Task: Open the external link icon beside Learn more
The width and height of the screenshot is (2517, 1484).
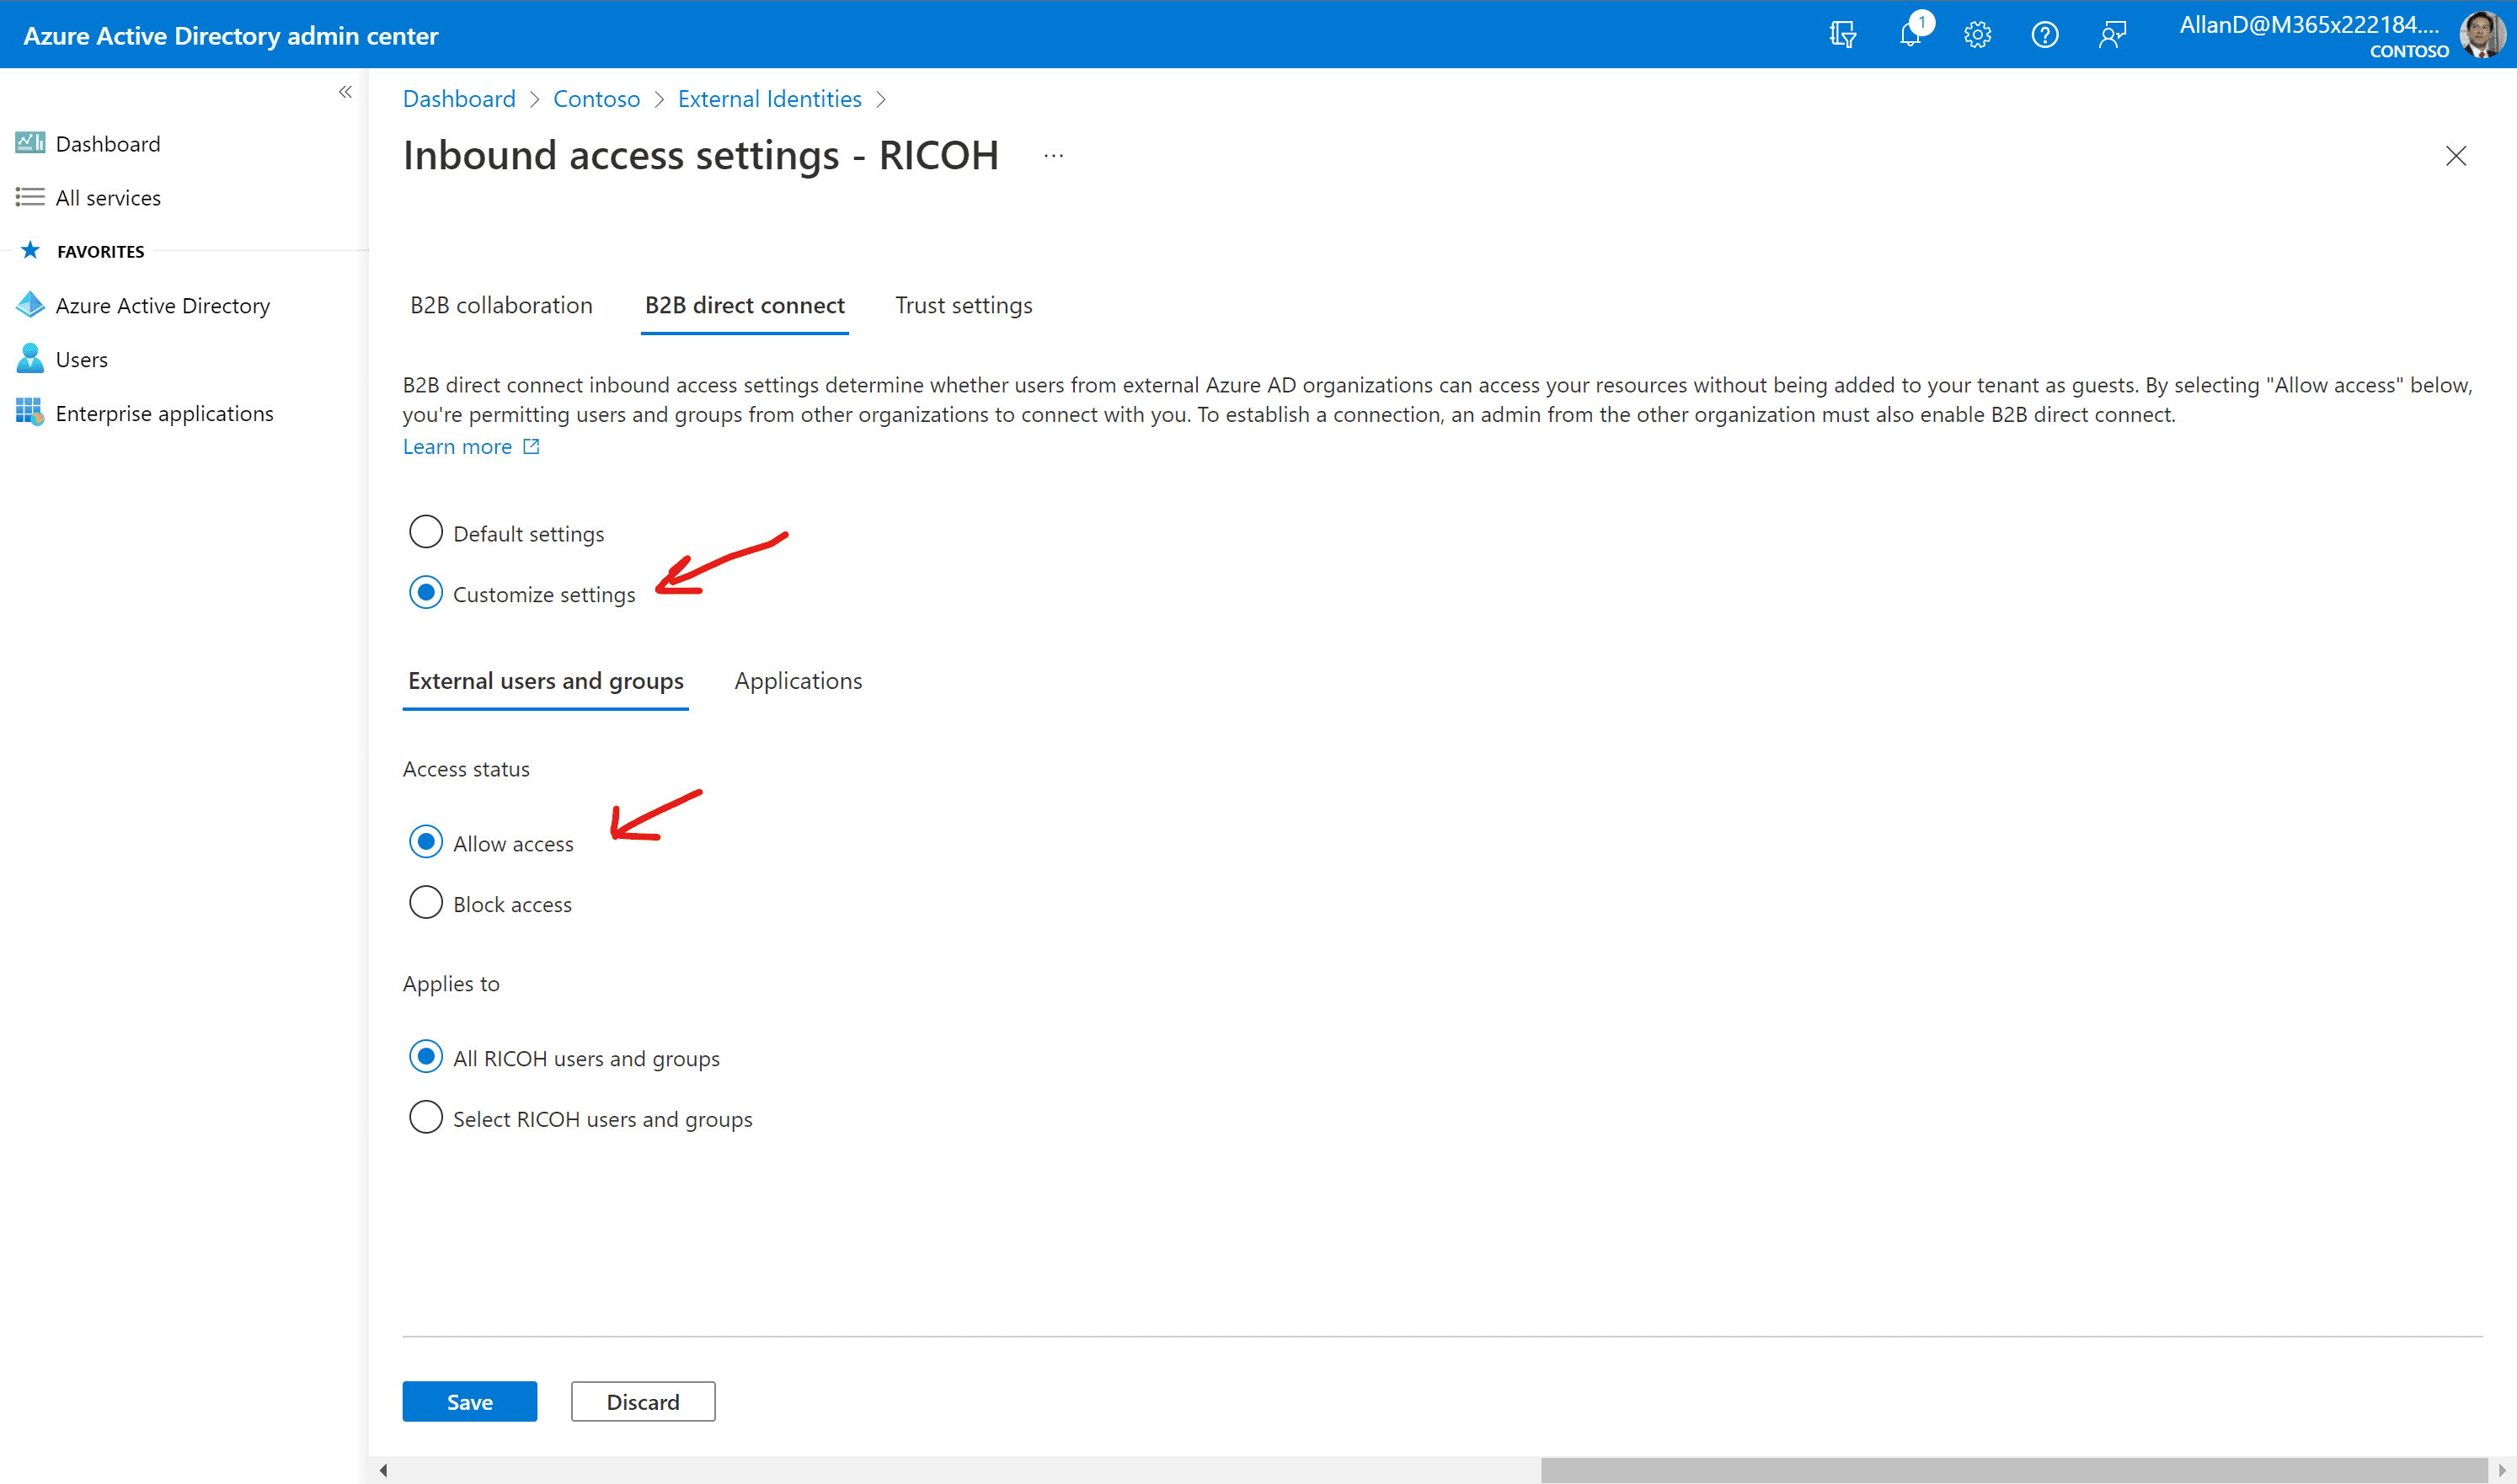Action: [x=531, y=446]
